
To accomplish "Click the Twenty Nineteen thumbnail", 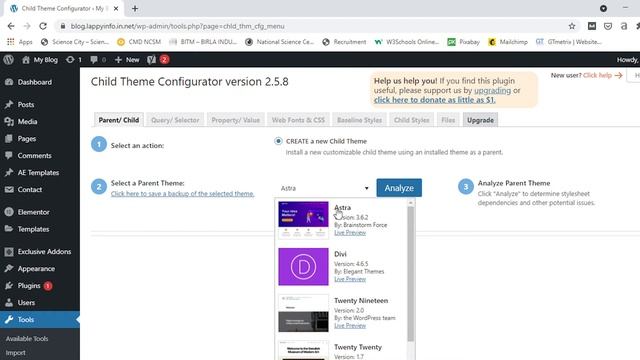I will click(303, 313).
